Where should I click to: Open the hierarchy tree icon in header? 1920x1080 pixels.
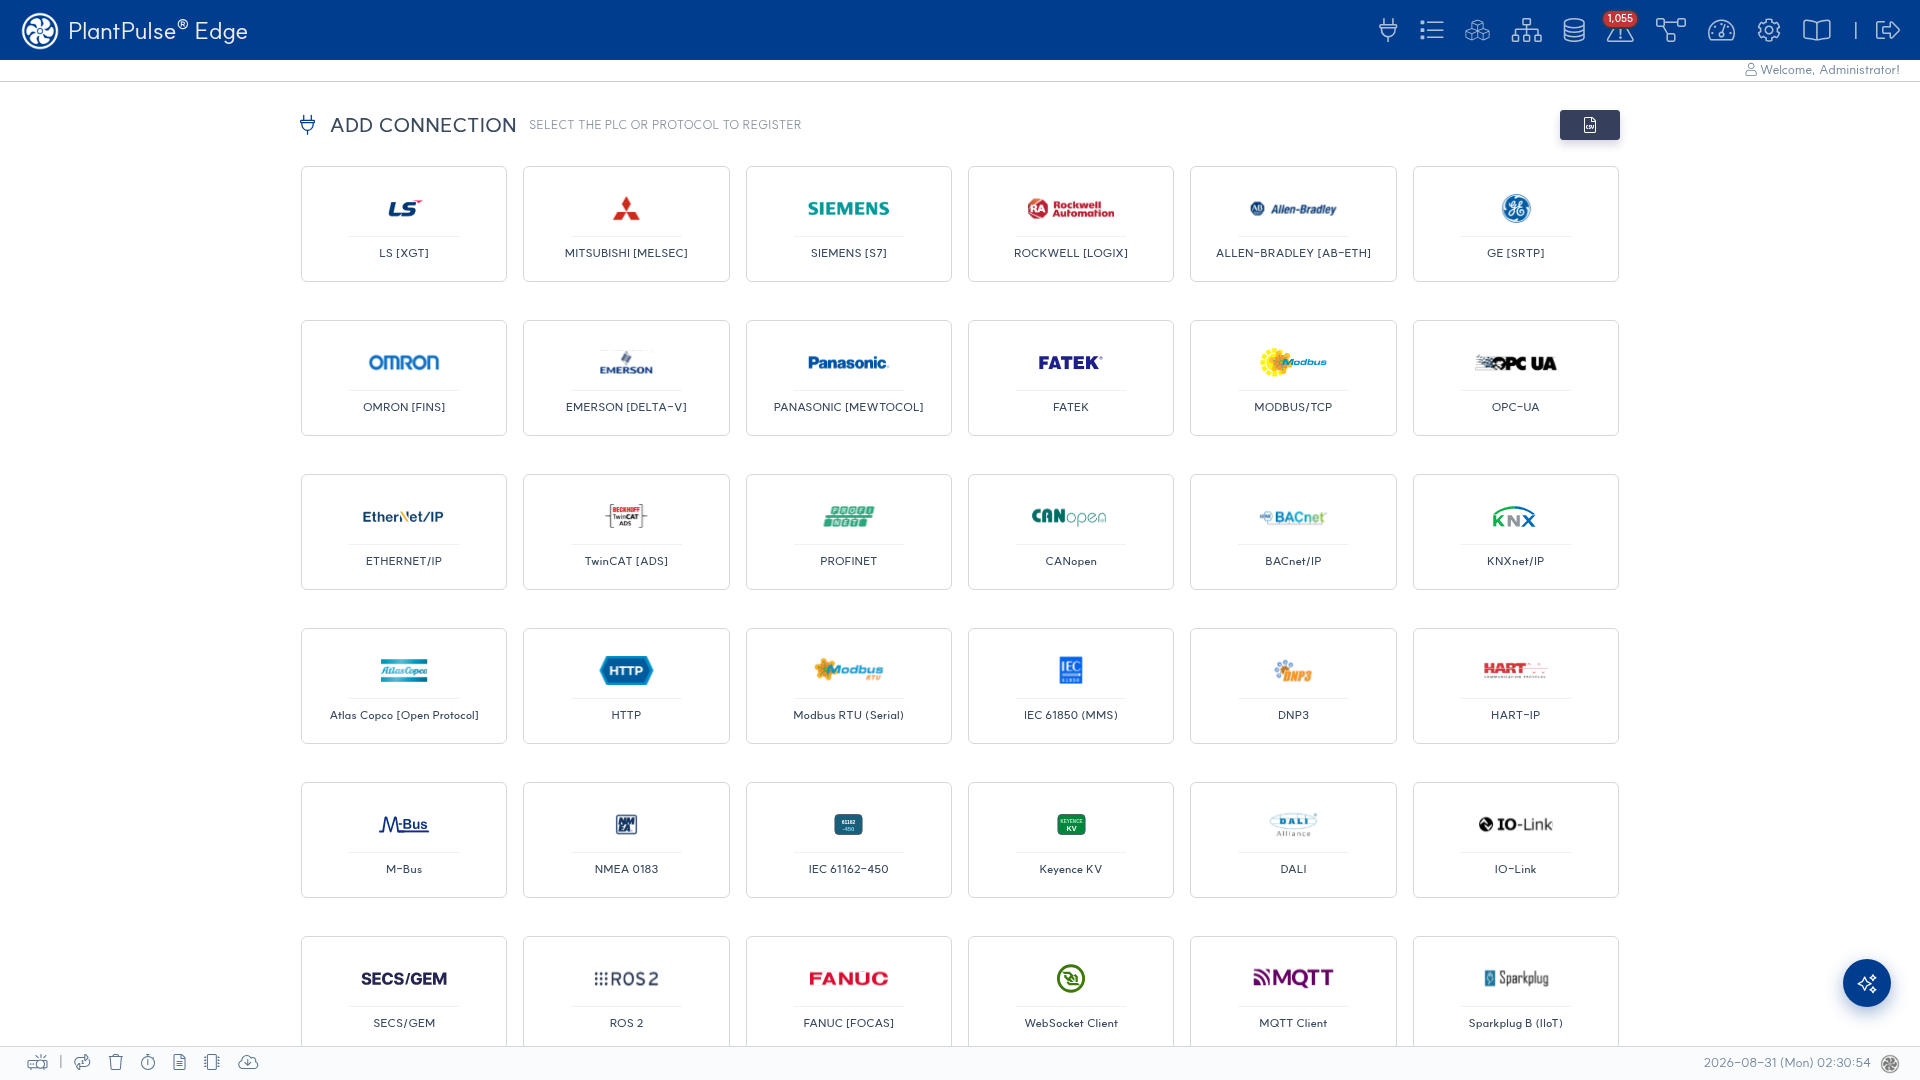click(1527, 30)
